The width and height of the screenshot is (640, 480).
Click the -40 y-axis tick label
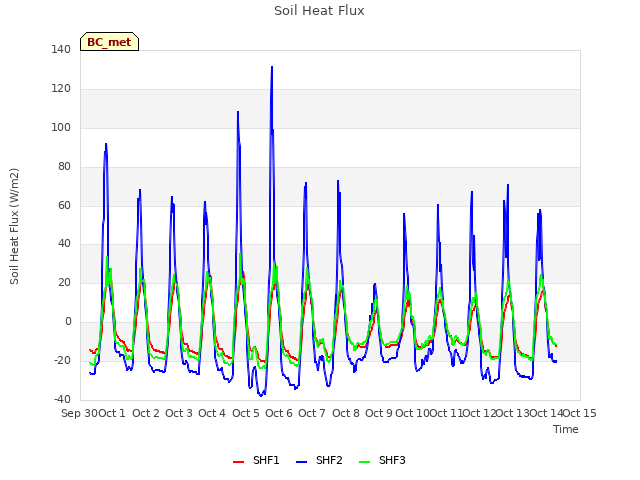(62, 399)
